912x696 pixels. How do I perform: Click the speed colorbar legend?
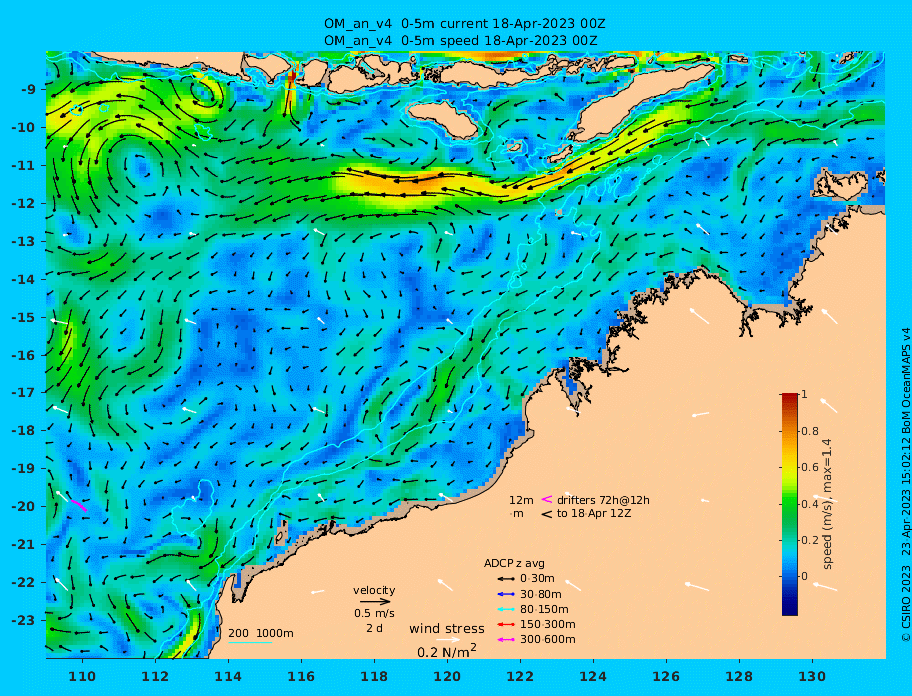point(790,504)
